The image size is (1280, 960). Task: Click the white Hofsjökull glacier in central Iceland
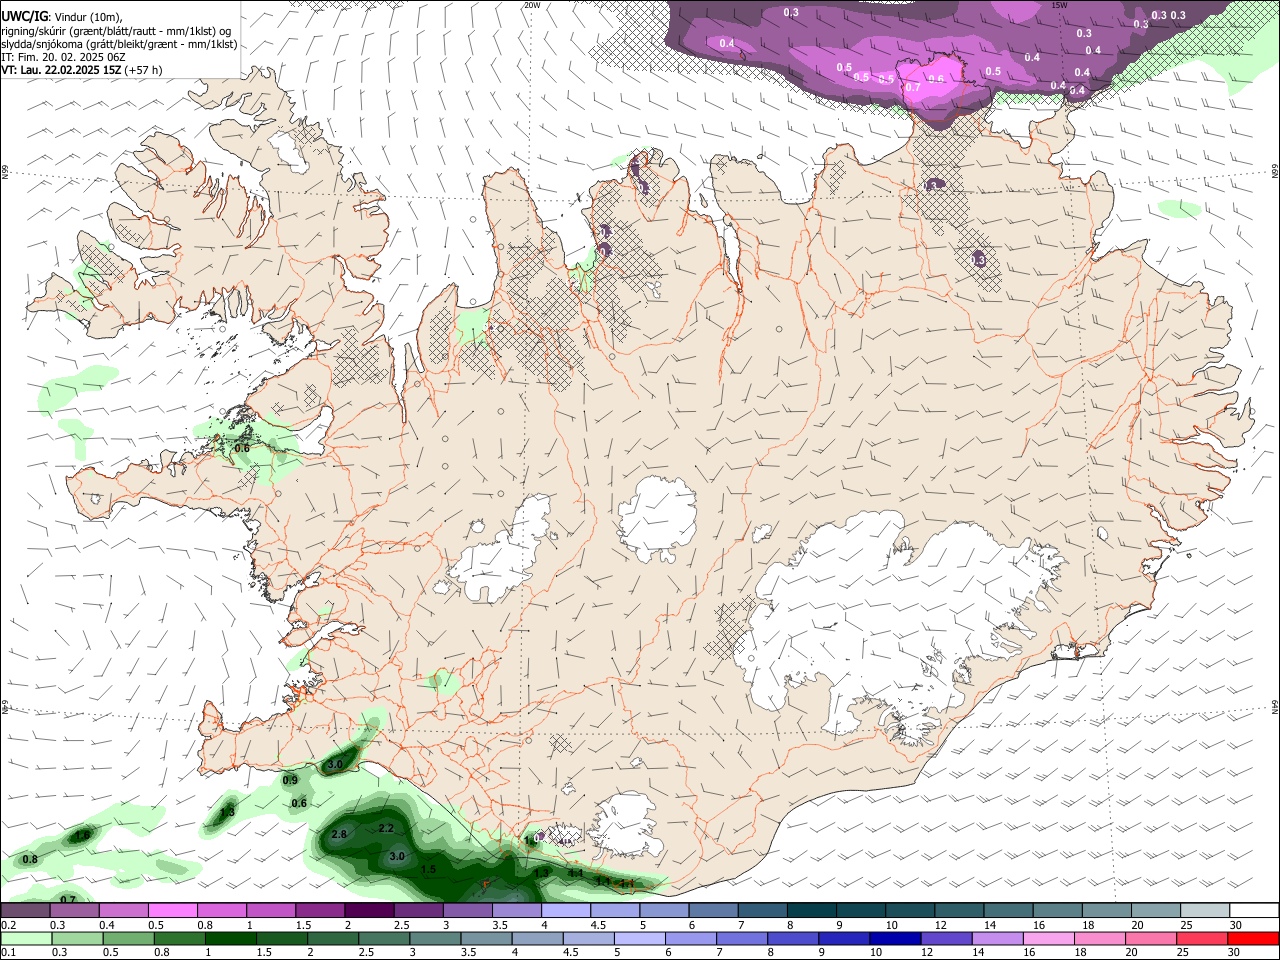click(x=657, y=518)
